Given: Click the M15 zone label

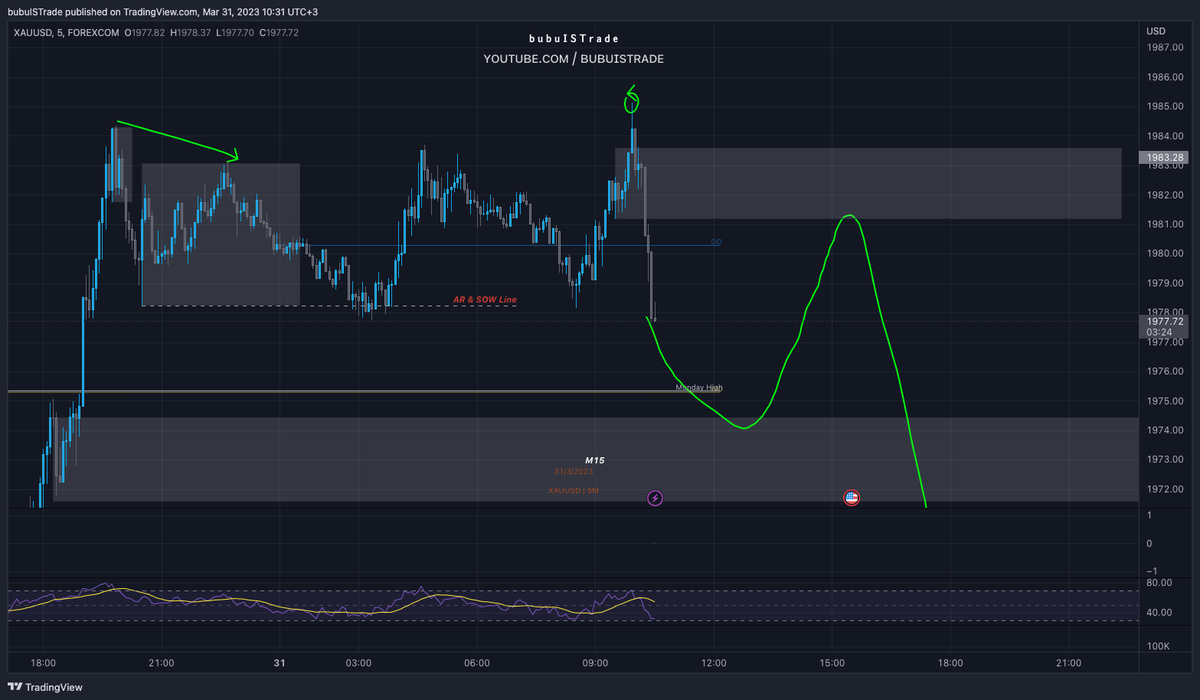Looking at the screenshot, I should [595, 460].
